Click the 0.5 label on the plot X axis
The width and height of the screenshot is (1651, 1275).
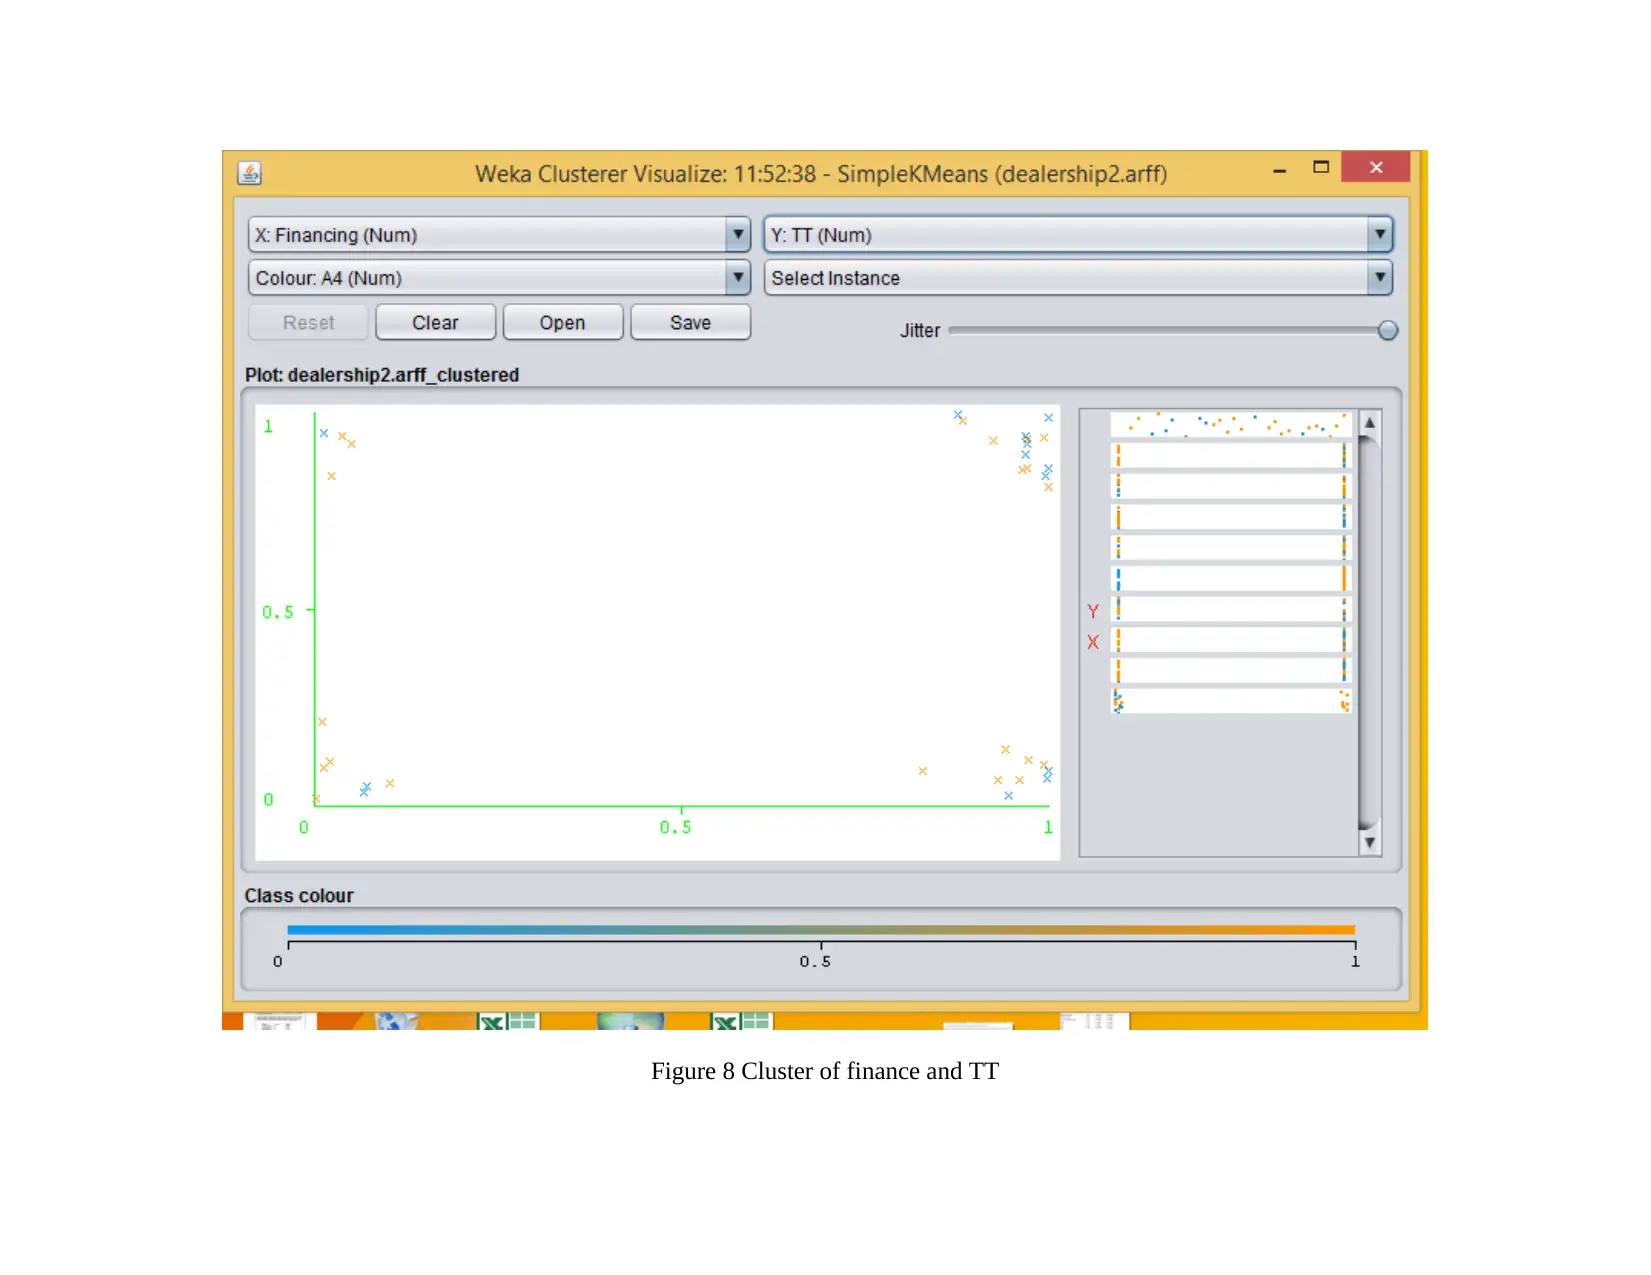pos(675,828)
